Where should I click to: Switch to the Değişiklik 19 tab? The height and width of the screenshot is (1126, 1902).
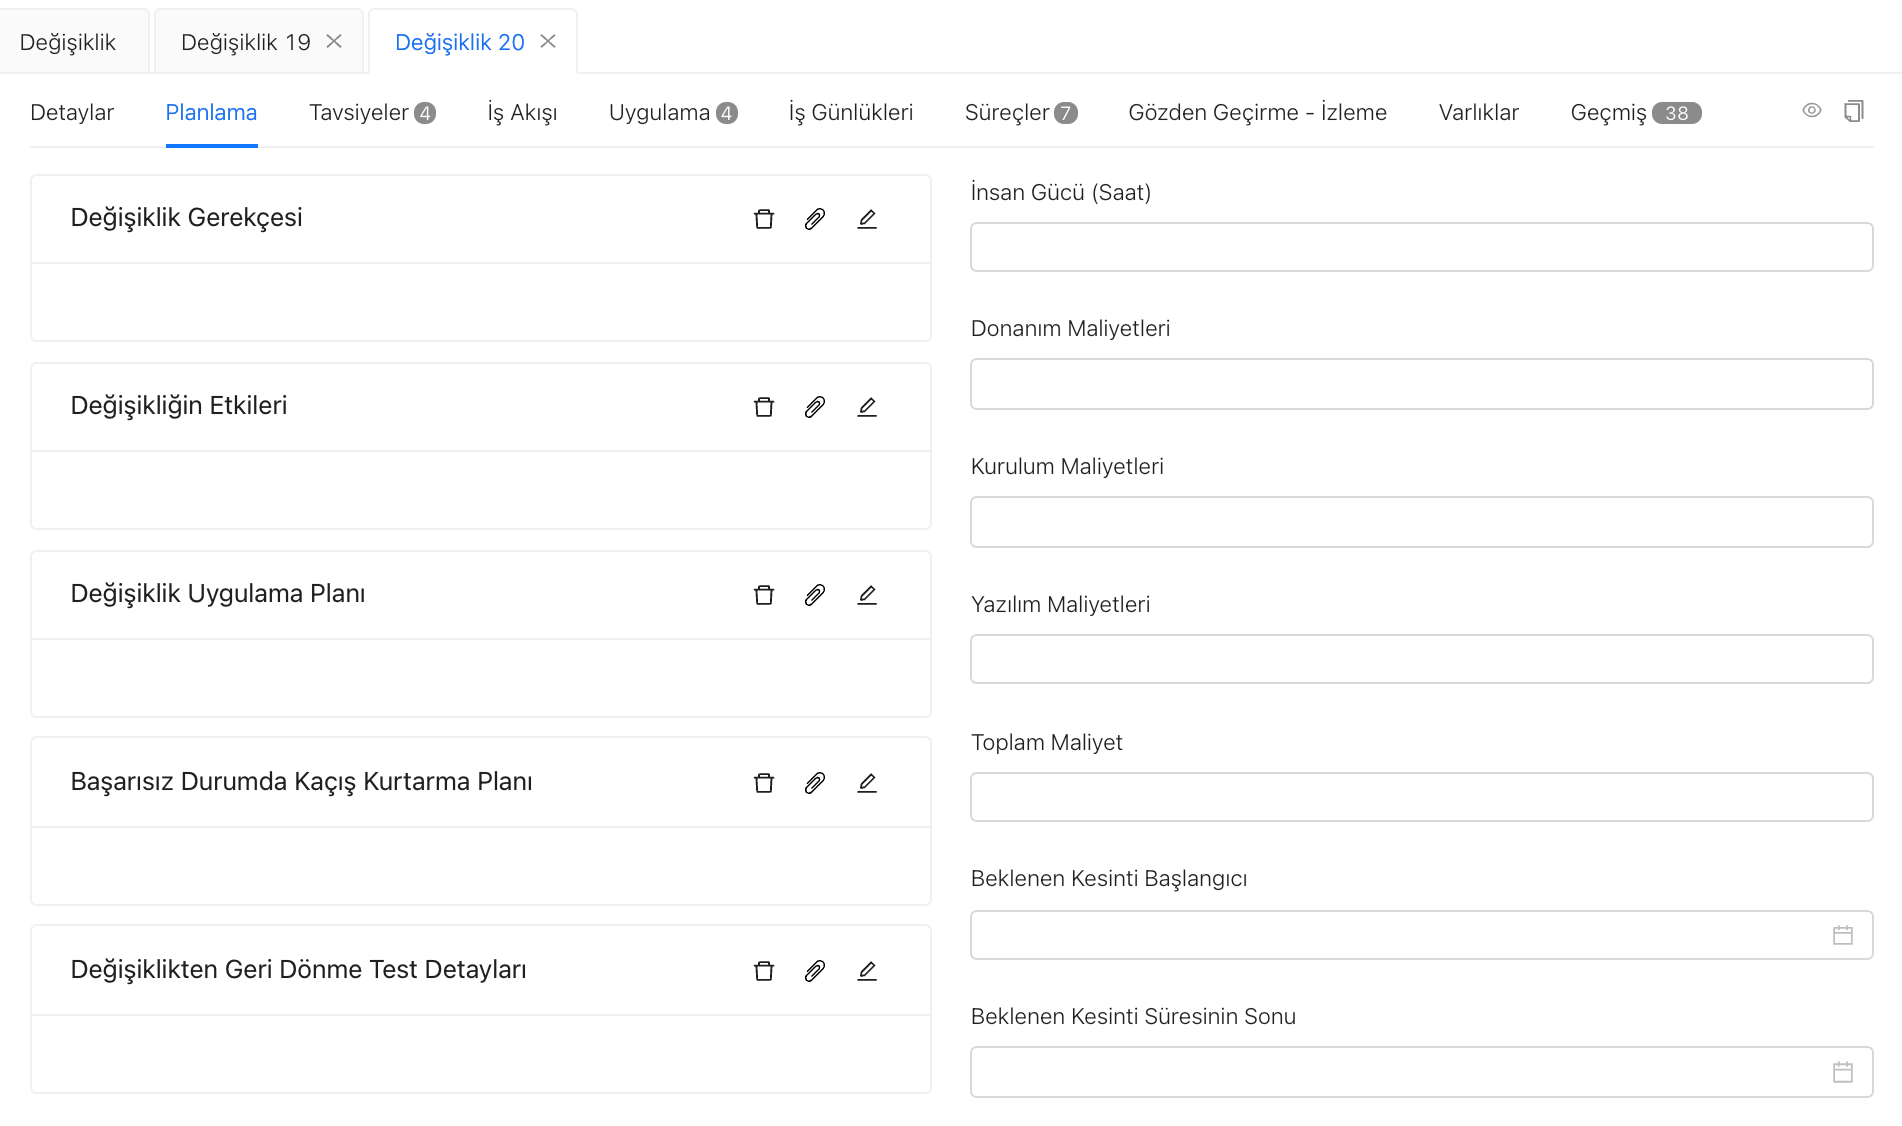pyautogui.click(x=245, y=42)
